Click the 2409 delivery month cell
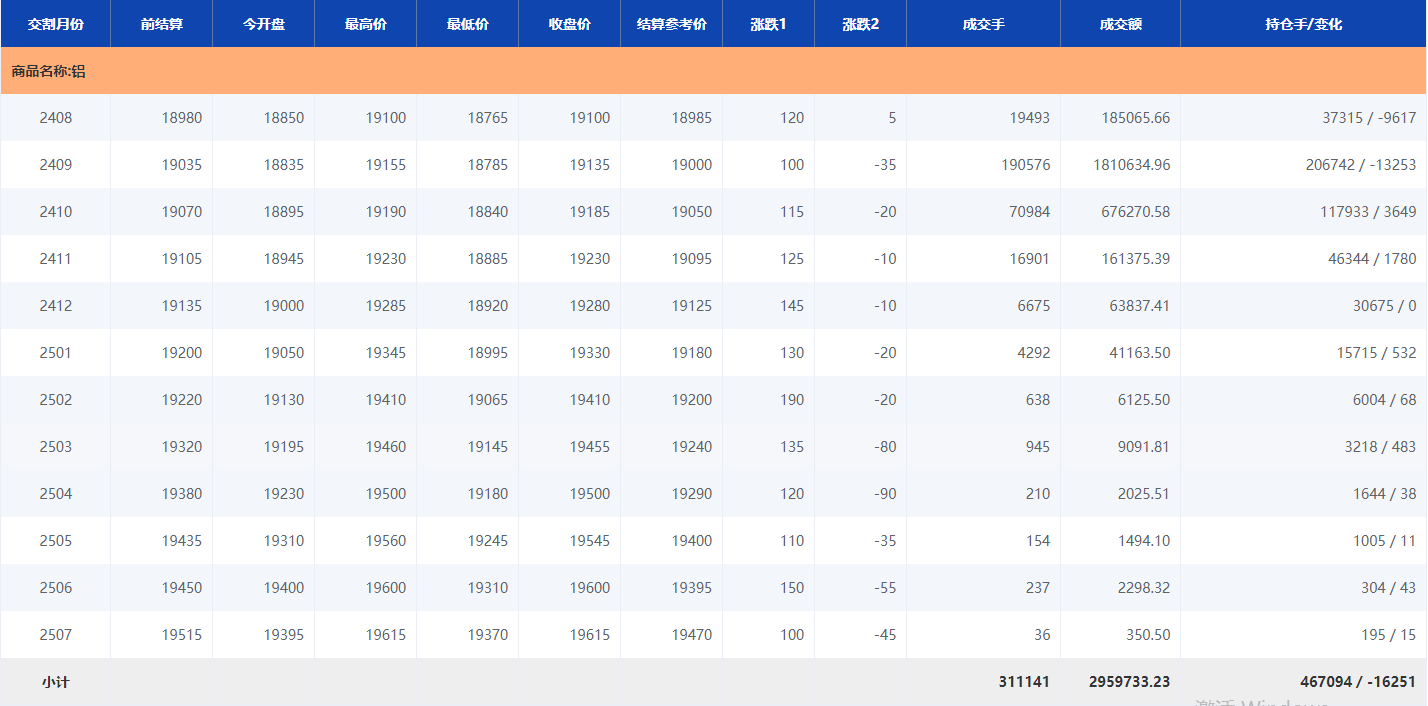The image size is (1428, 706). click(56, 165)
